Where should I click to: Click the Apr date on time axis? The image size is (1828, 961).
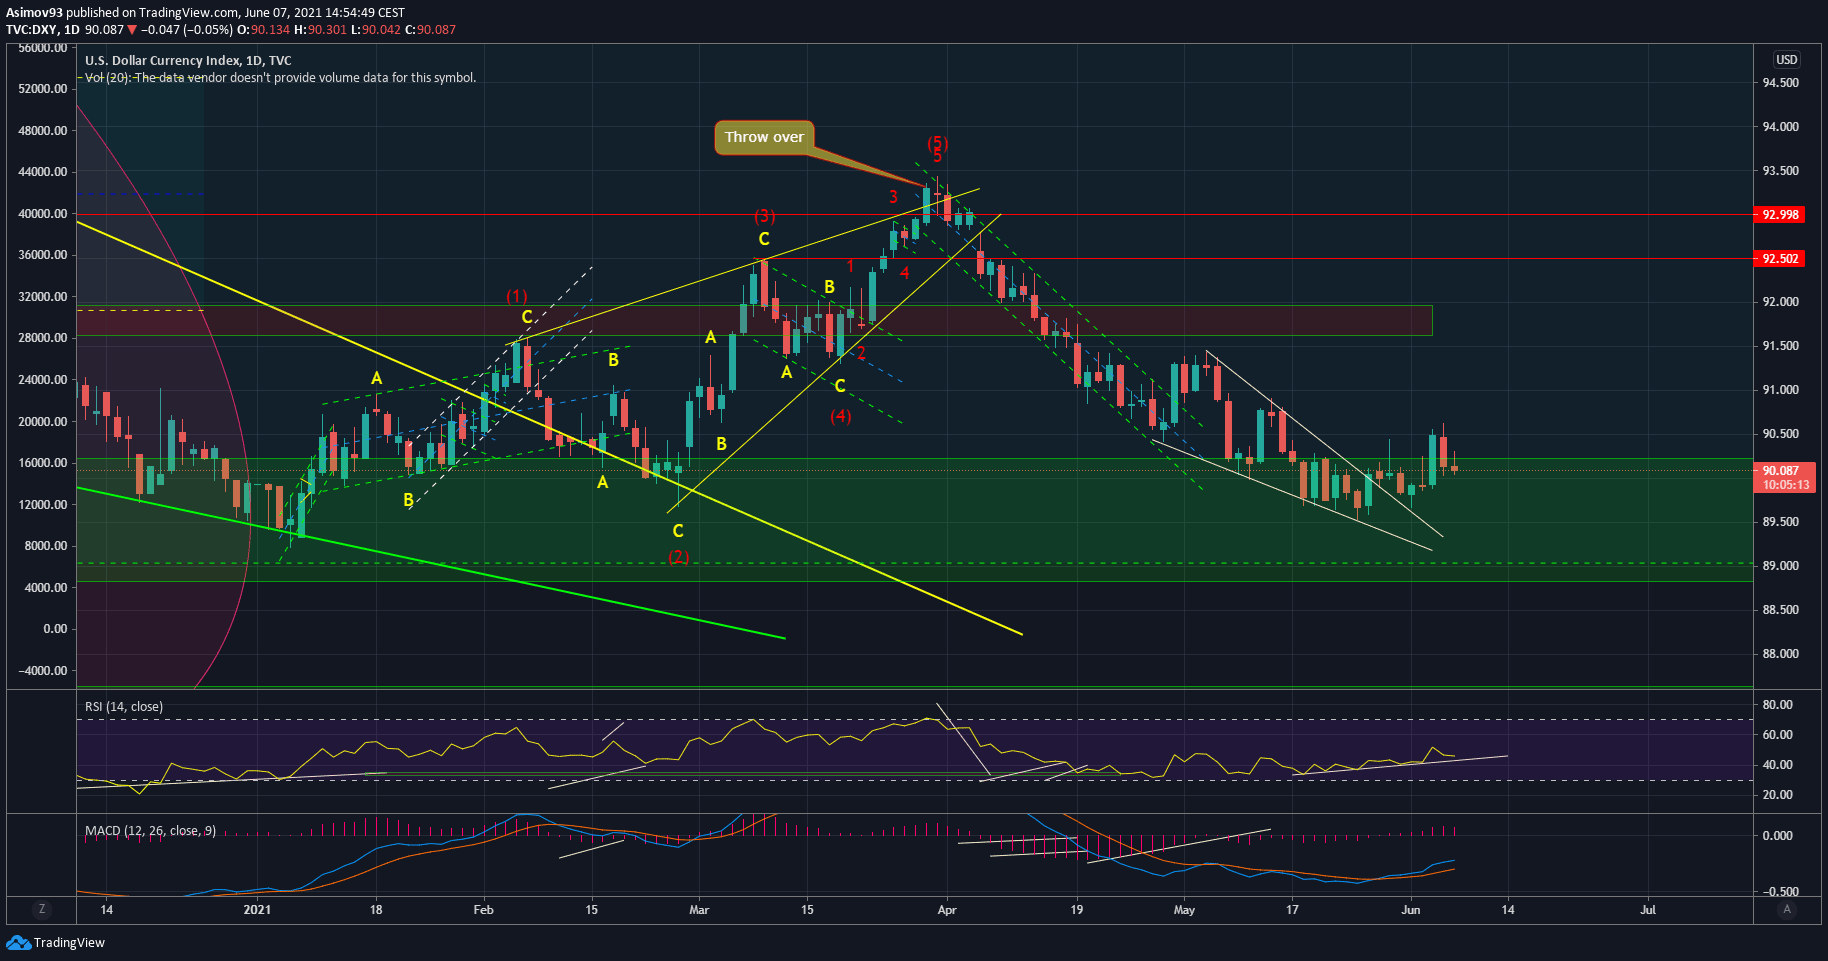[946, 910]
